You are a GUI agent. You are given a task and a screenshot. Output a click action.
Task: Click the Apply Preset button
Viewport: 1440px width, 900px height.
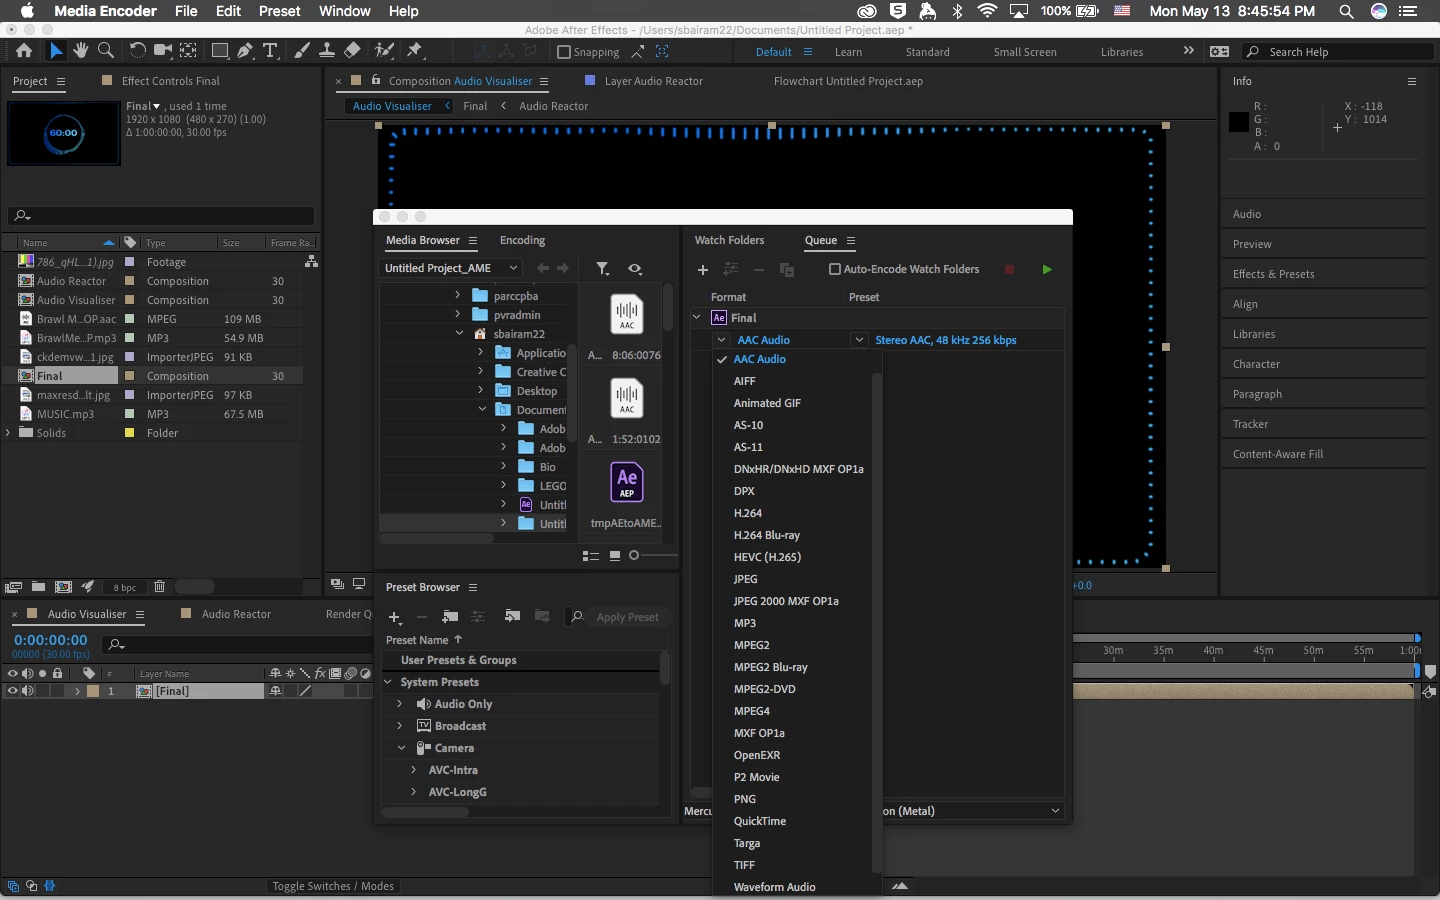627,617
